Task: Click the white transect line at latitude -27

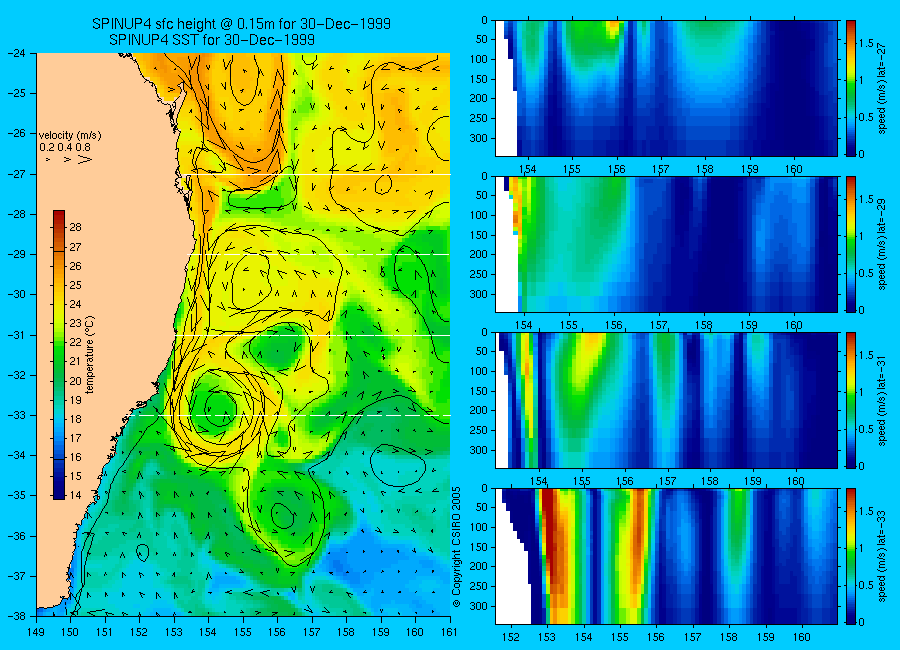Action: tap(315, 174)
